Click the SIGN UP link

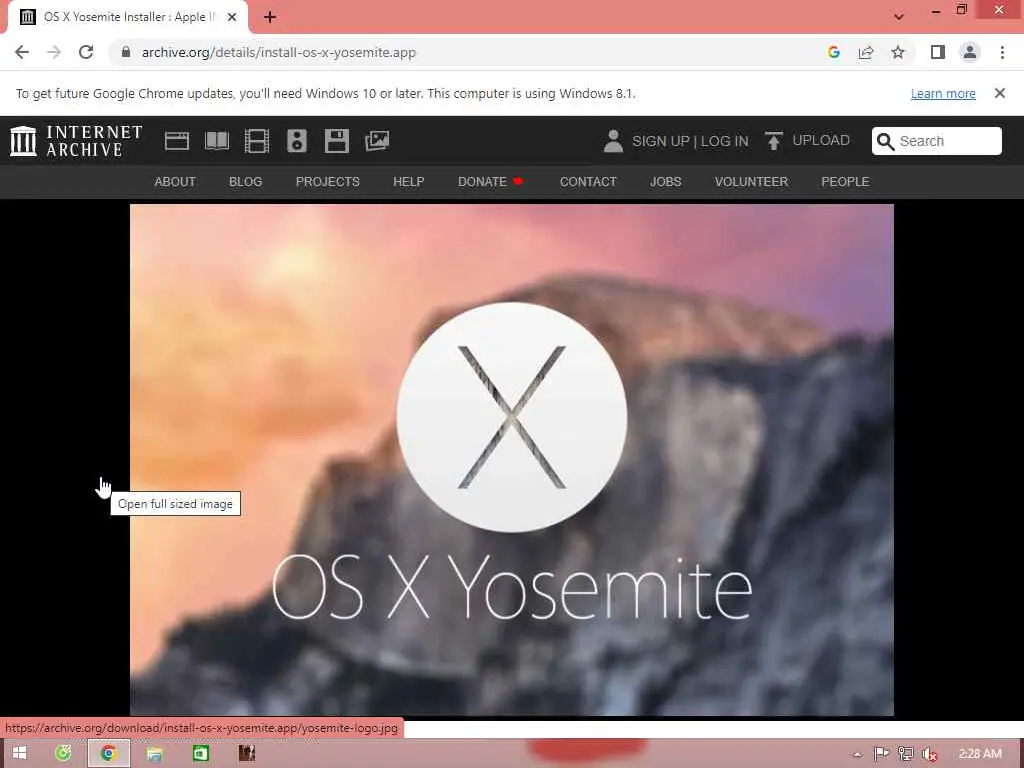pyautogui.click(x=660, y=141)
